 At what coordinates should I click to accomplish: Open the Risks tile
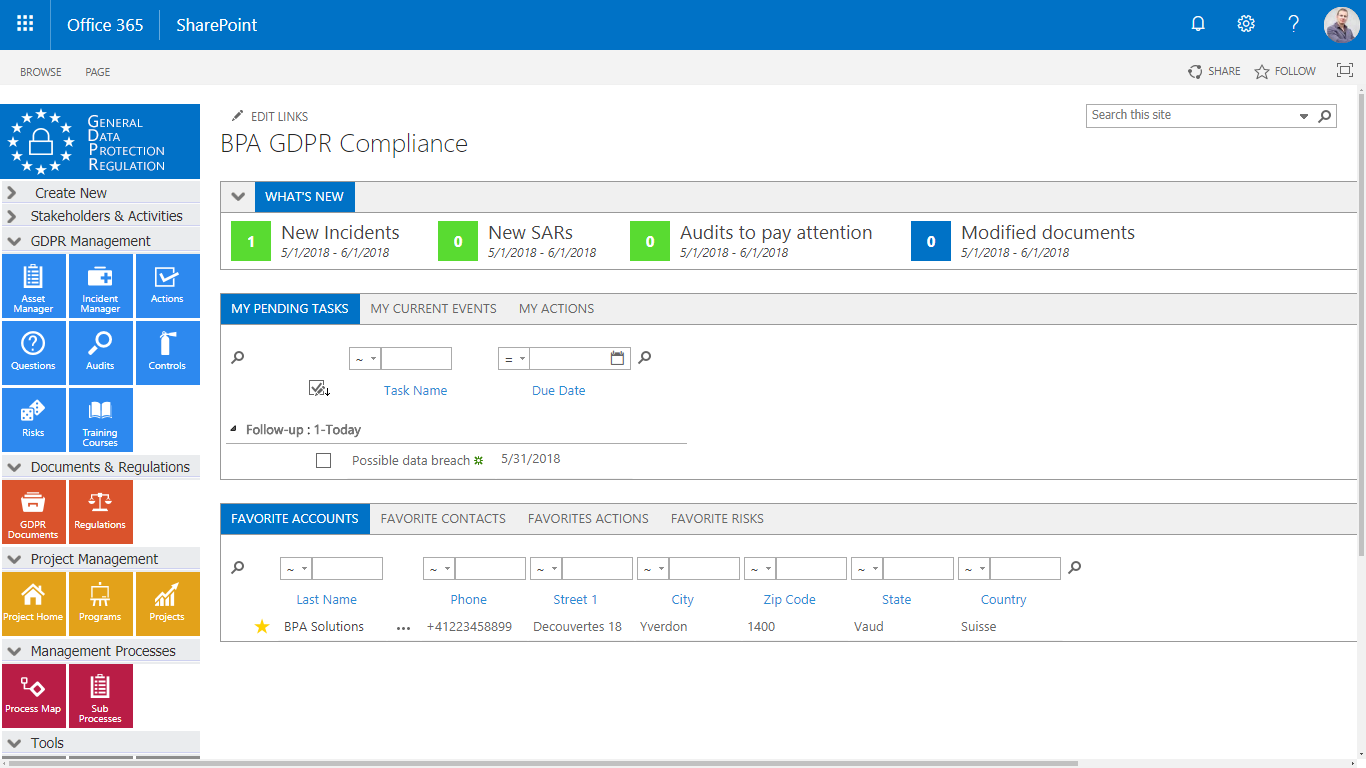pyautogui.click(x=33, y=420)
